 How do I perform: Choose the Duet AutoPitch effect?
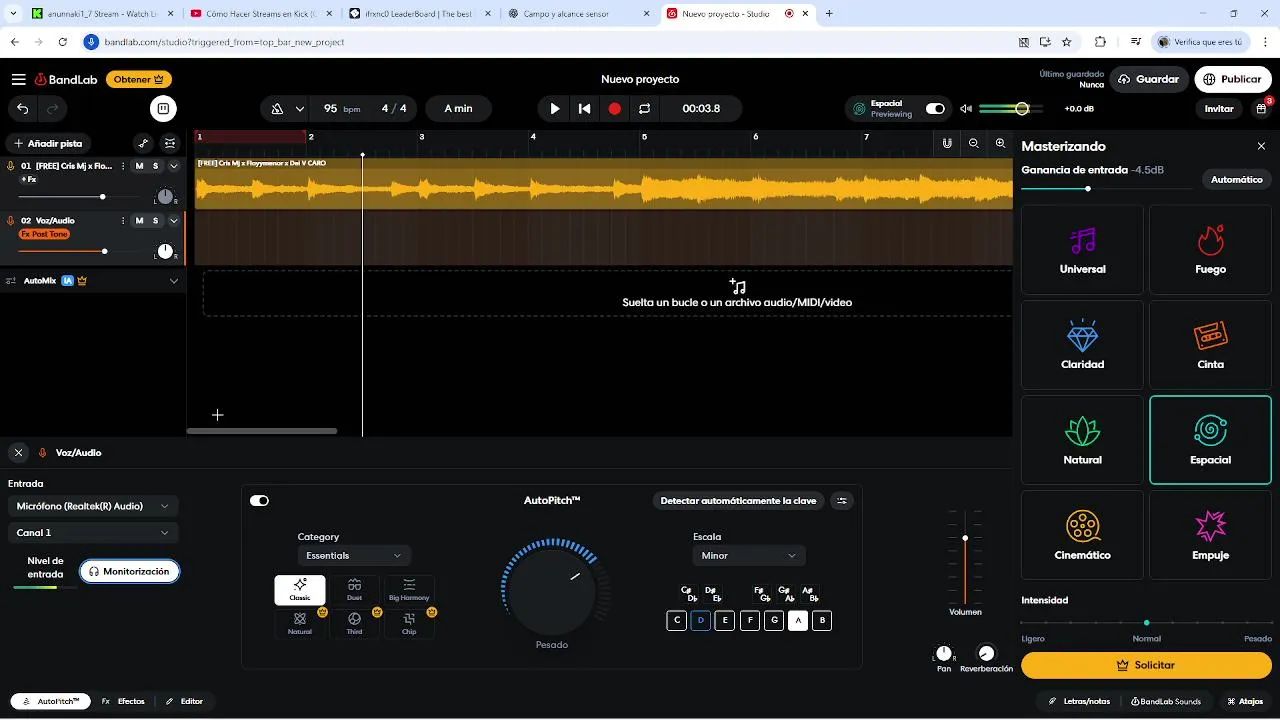pyautogui.click(x=354, y=590)
